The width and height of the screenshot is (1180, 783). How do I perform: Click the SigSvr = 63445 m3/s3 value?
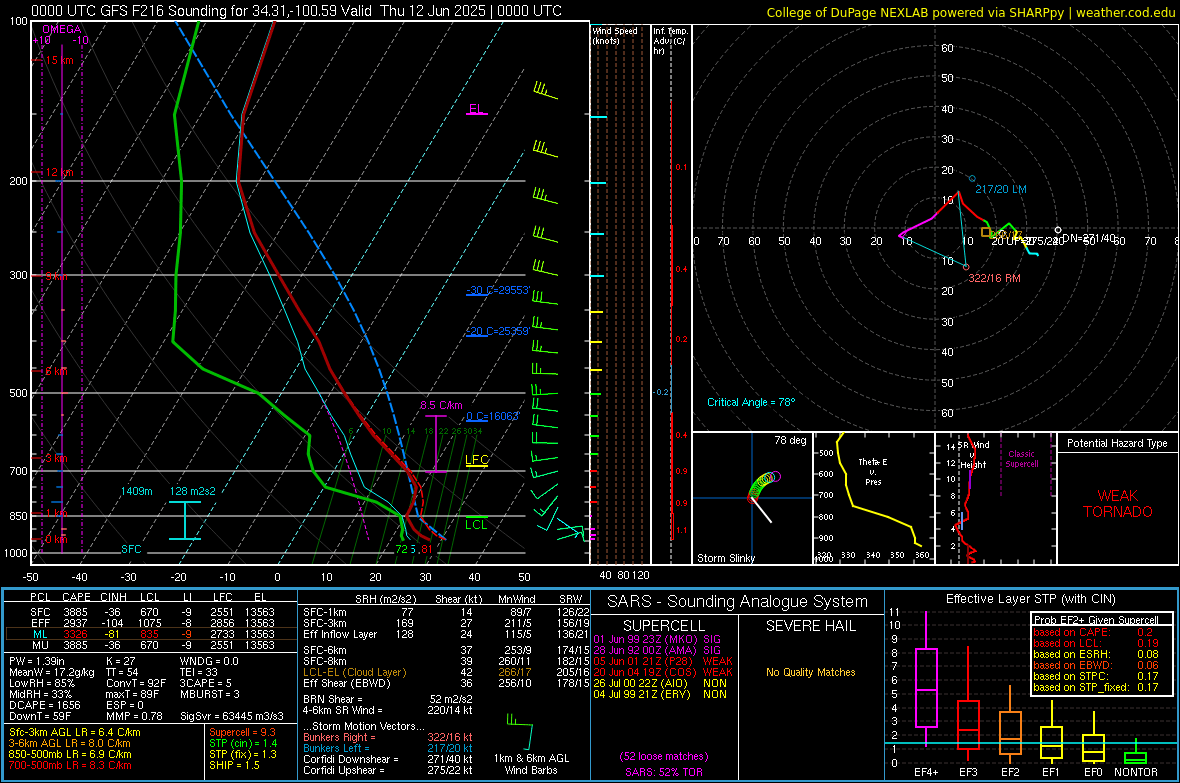[x=232, y=716]
